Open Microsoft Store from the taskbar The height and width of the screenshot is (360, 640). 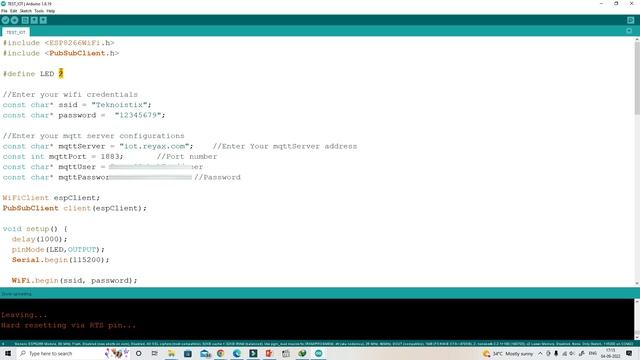coord(187,353)
